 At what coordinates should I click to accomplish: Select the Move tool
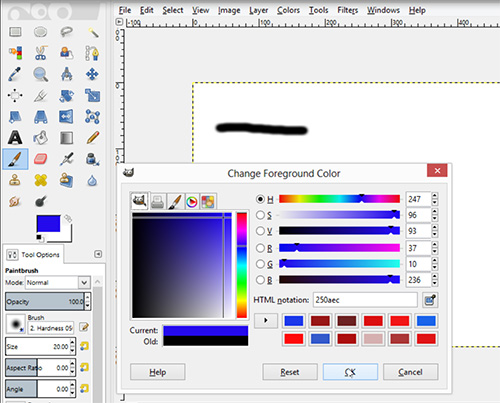[x=92, y=74]
